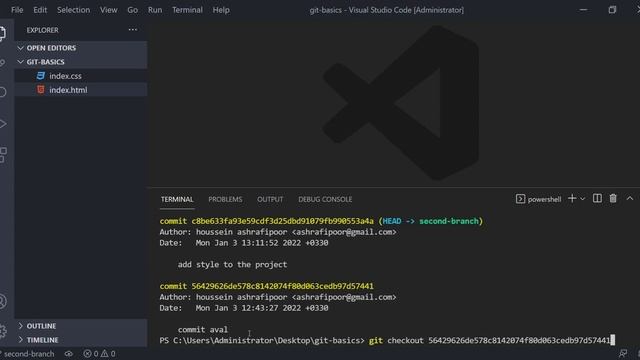
Task: Click the errors and warnings status indicator
Action: [x=100, y=353]
